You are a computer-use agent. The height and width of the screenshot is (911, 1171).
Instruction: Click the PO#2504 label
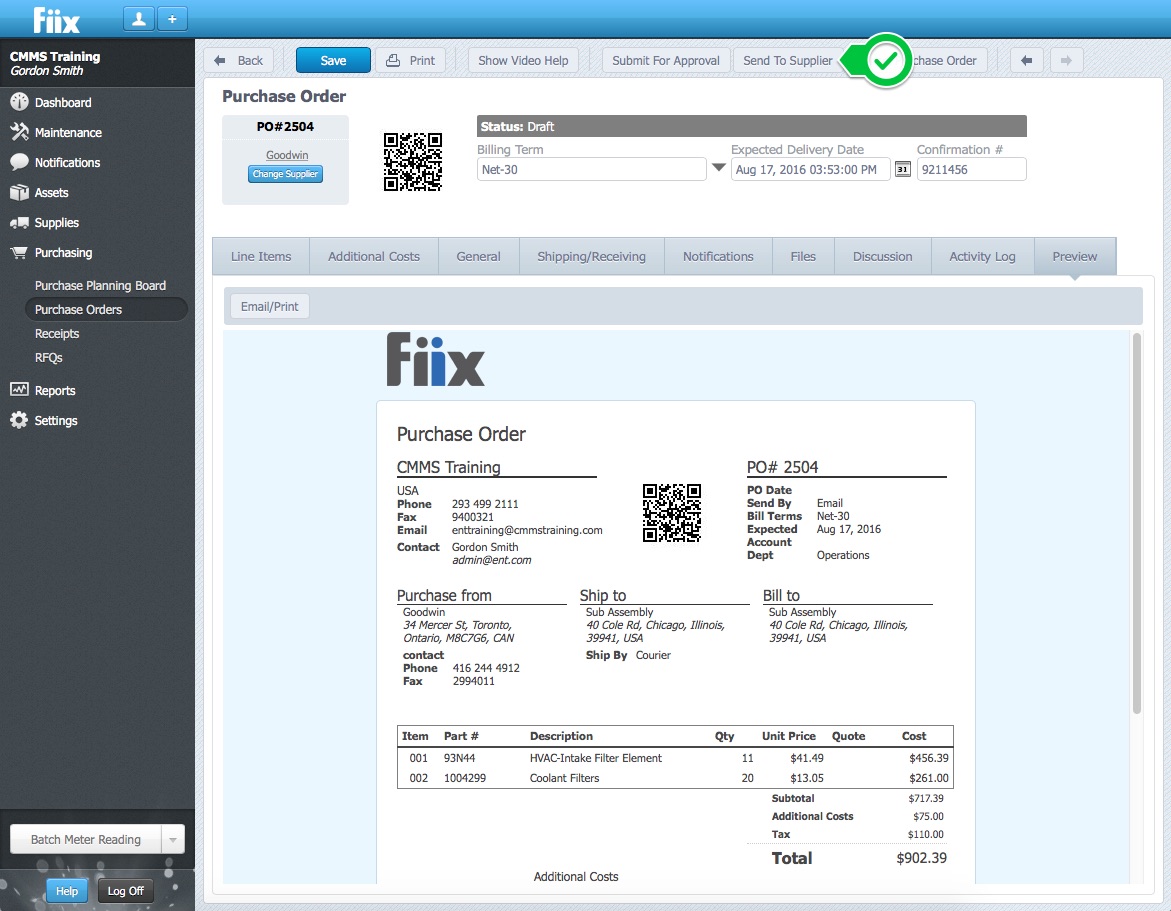[285, 127]
